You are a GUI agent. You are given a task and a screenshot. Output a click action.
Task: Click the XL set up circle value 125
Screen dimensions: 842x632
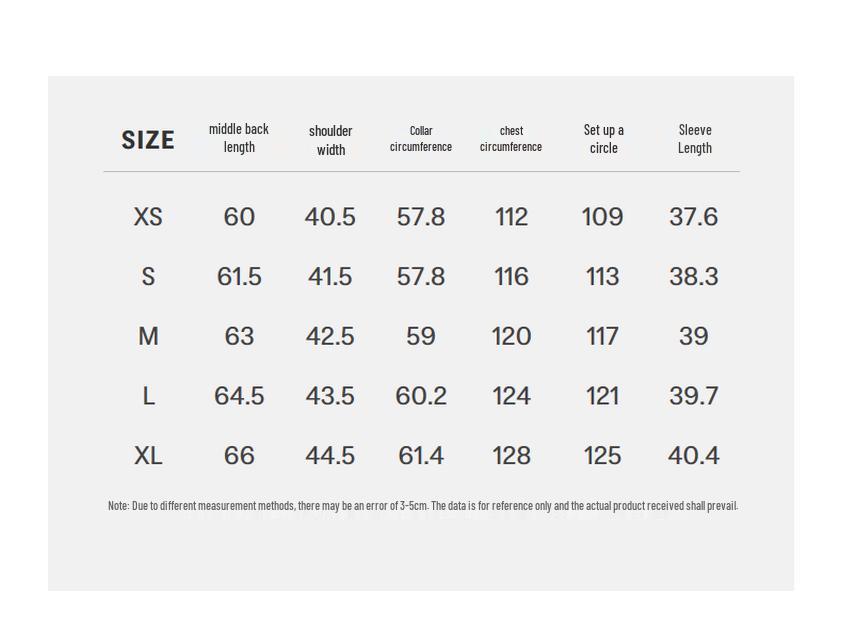[602, 456]
